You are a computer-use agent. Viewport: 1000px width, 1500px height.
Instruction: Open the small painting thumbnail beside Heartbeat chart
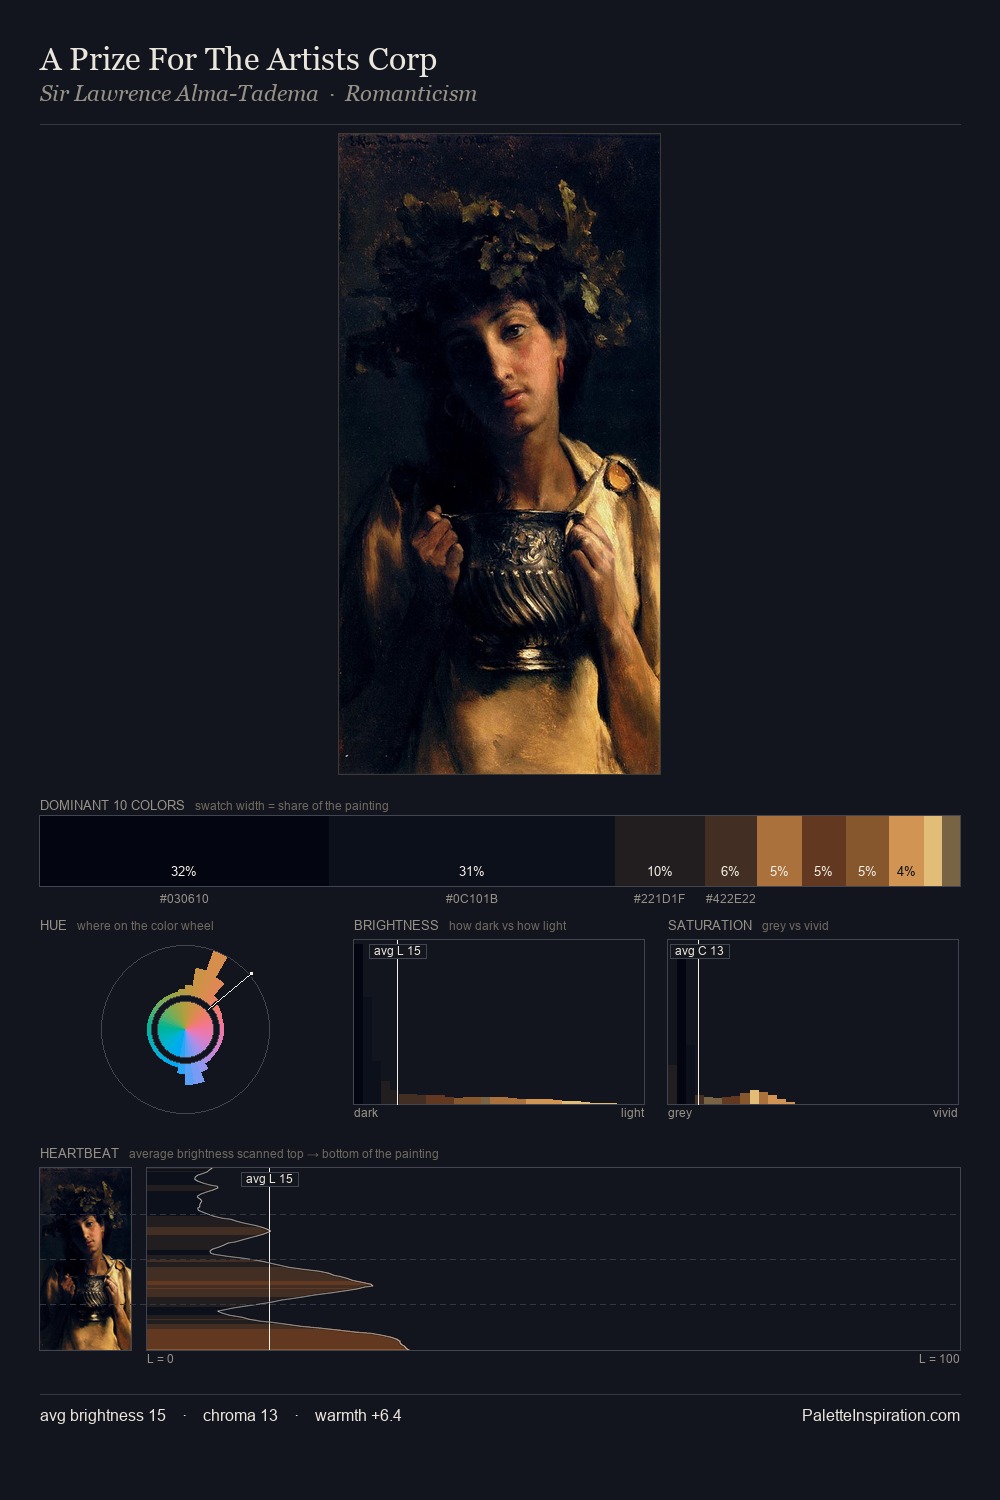point(85,1259)
